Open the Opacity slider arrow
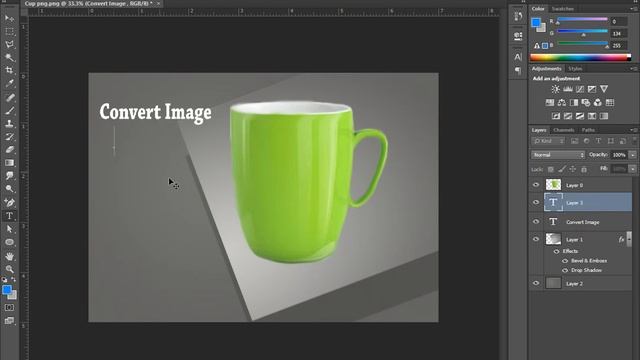Viewport: 640px width, 360px height. [633, 155]
